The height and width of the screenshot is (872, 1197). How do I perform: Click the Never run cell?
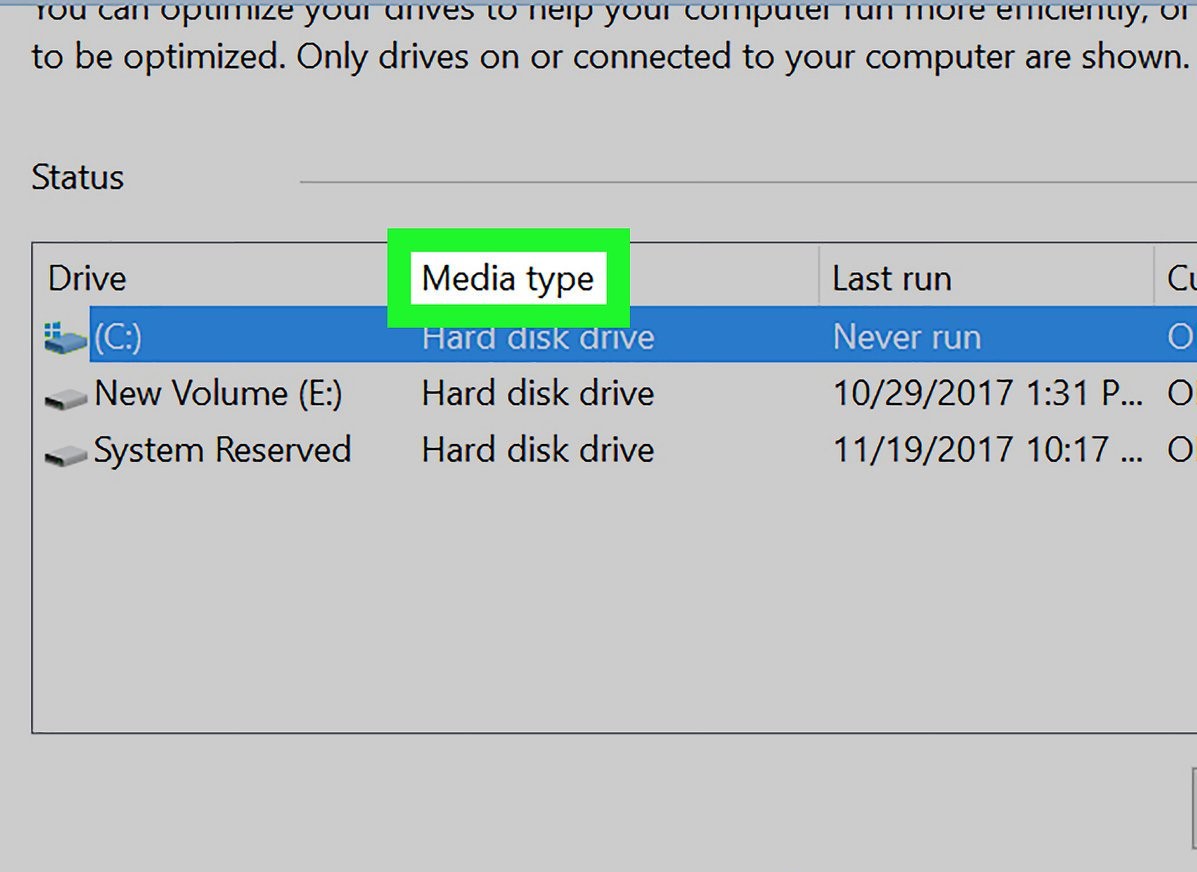tap(906, 338)
